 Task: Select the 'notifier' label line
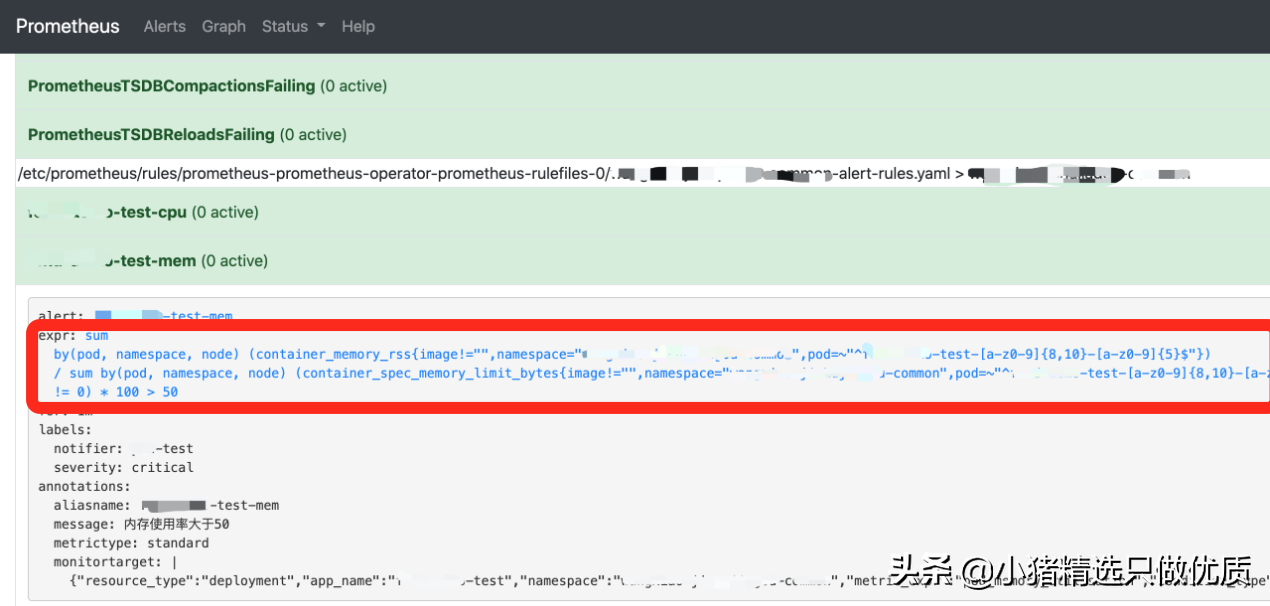(124, 449)
